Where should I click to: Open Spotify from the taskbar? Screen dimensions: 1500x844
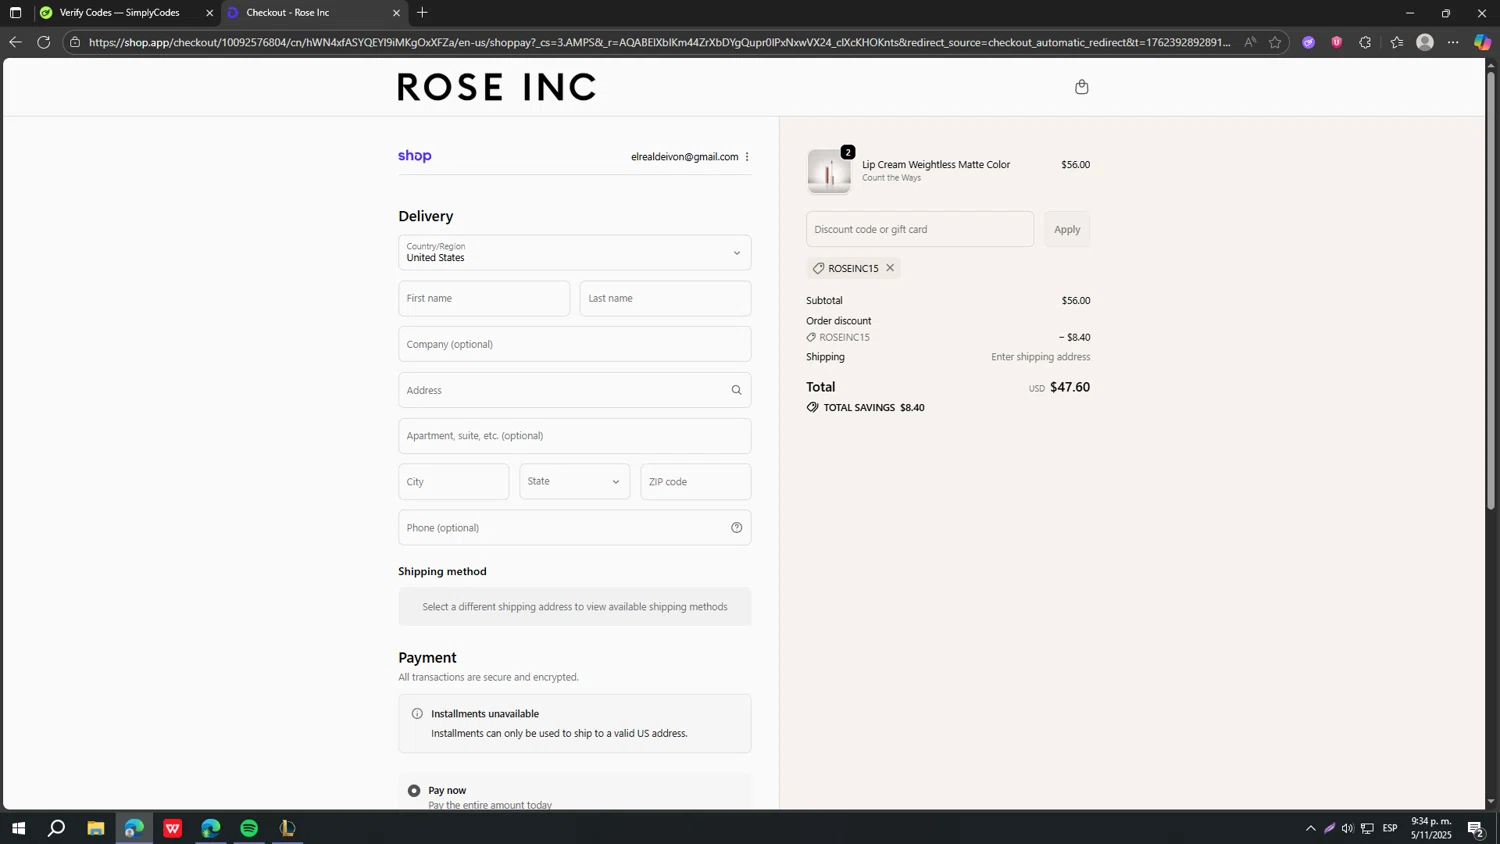point(249,828)
